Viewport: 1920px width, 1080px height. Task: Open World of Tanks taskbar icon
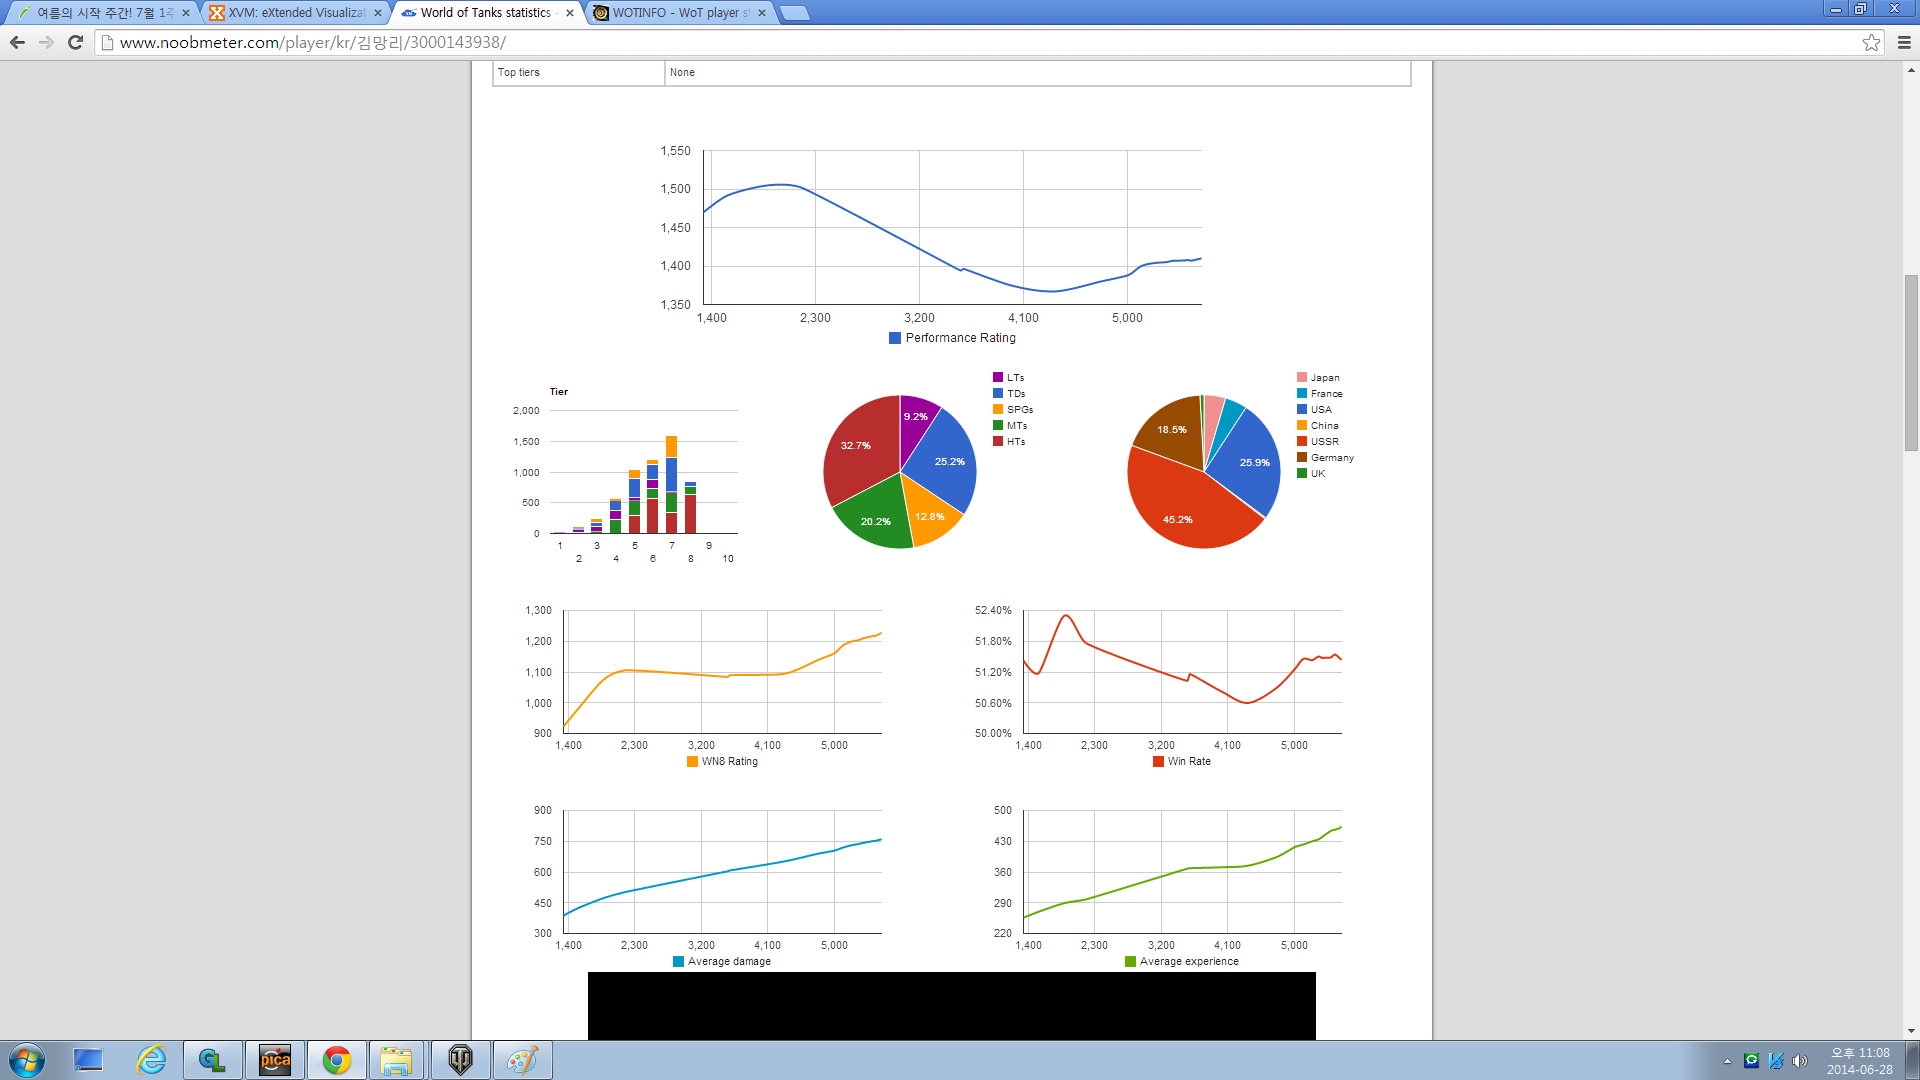click(460, 1060)
